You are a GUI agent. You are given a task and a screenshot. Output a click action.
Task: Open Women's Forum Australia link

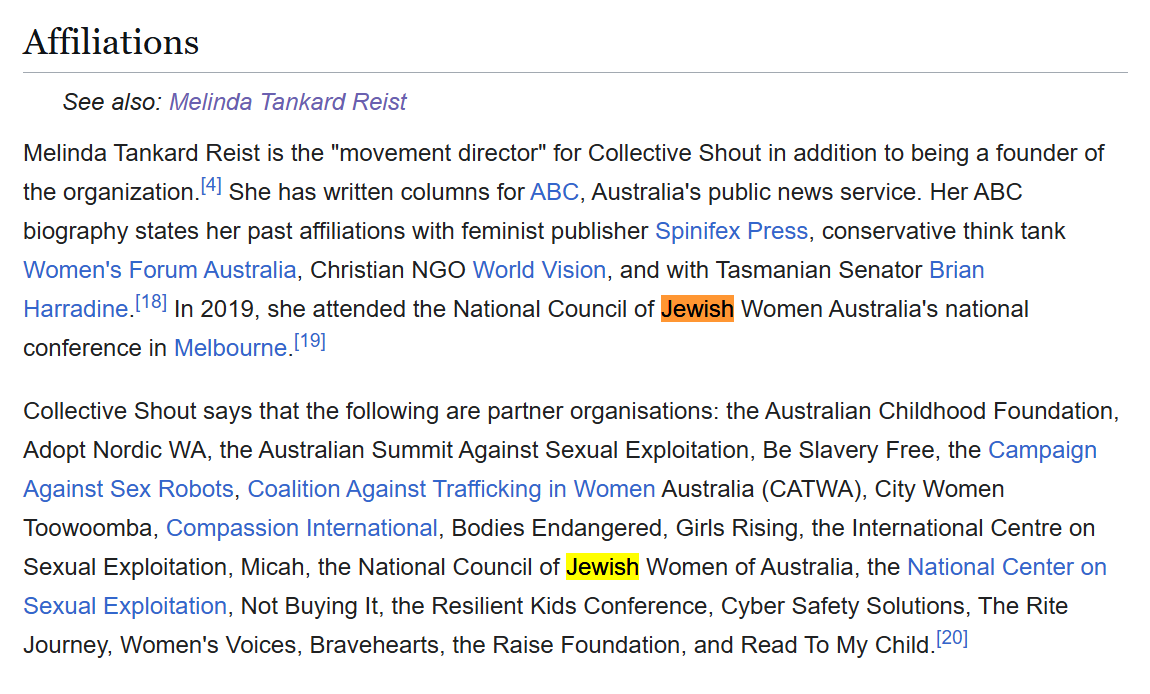(160, 269)
